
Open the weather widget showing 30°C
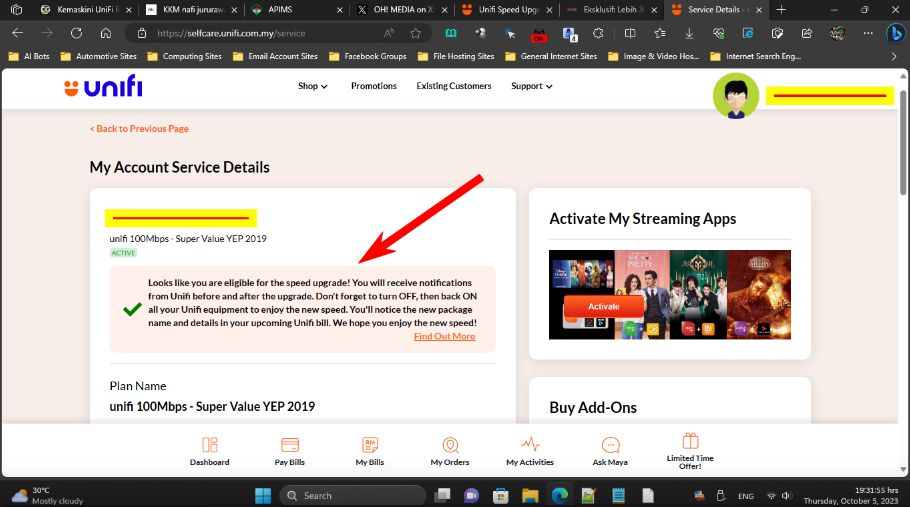point(48,495)
